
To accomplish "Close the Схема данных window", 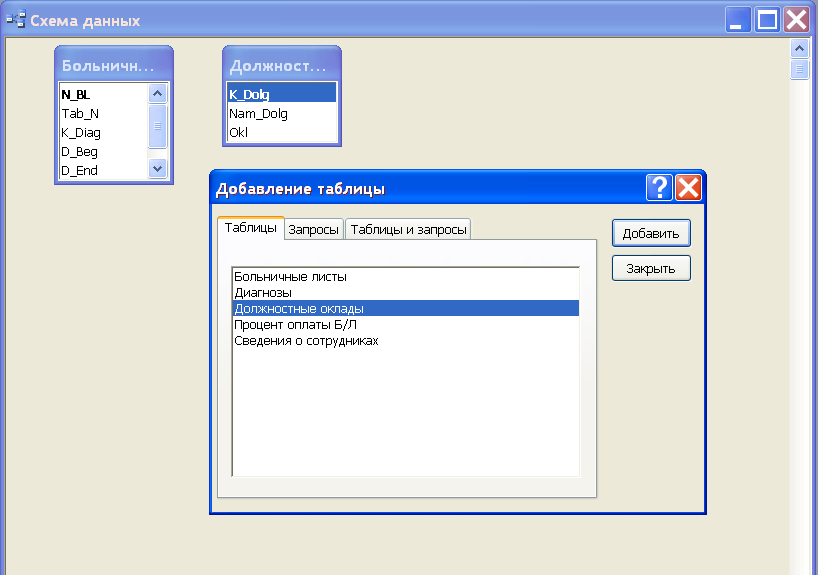I will pos(797,20).
